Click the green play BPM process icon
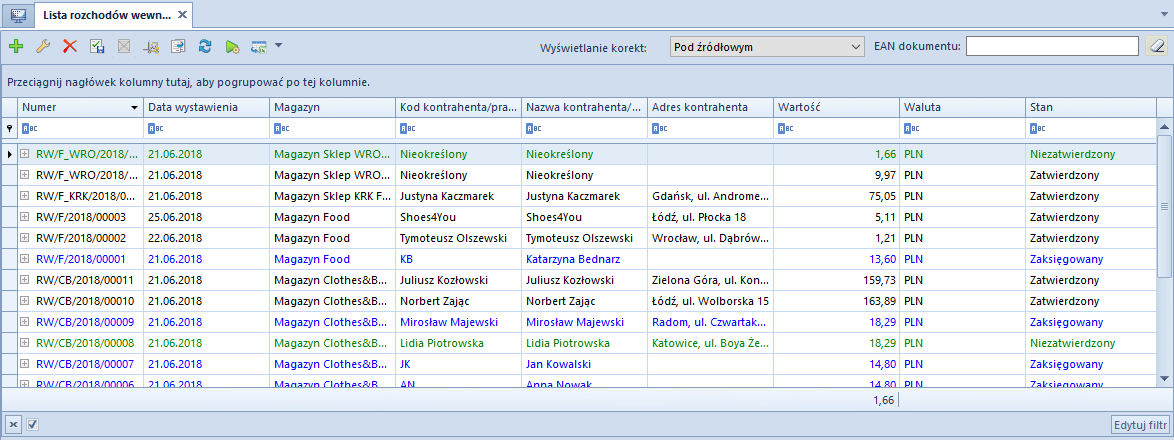 [231, 46]
